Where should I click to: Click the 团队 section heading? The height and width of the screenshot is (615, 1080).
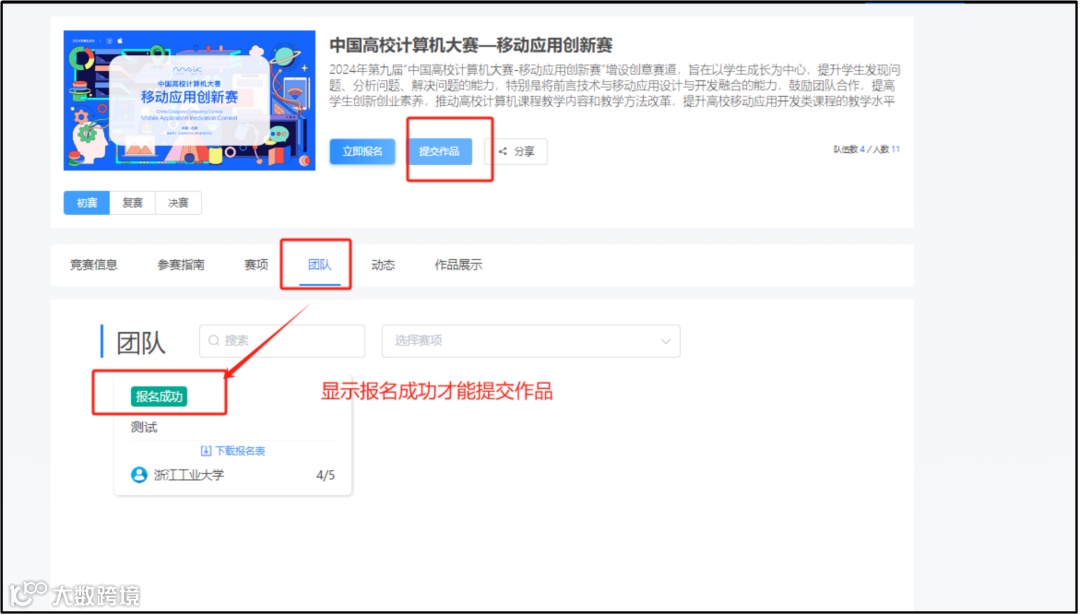click(x=141, y=342)
